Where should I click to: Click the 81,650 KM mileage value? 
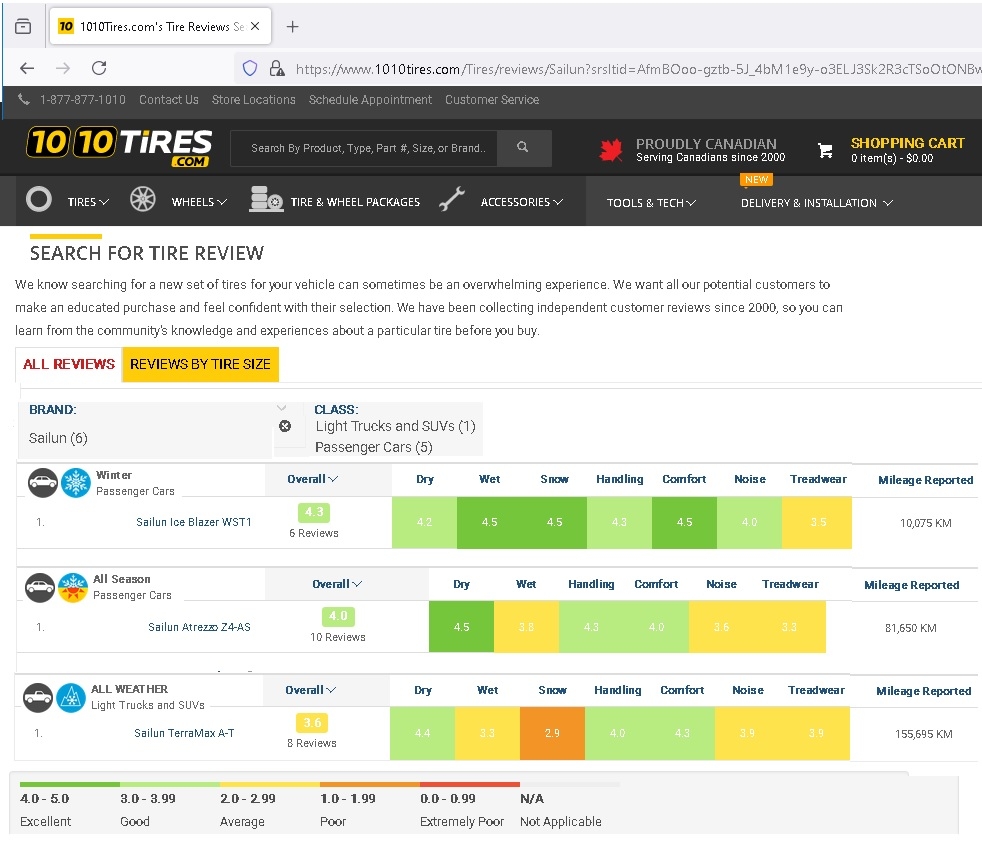point(911,628)
